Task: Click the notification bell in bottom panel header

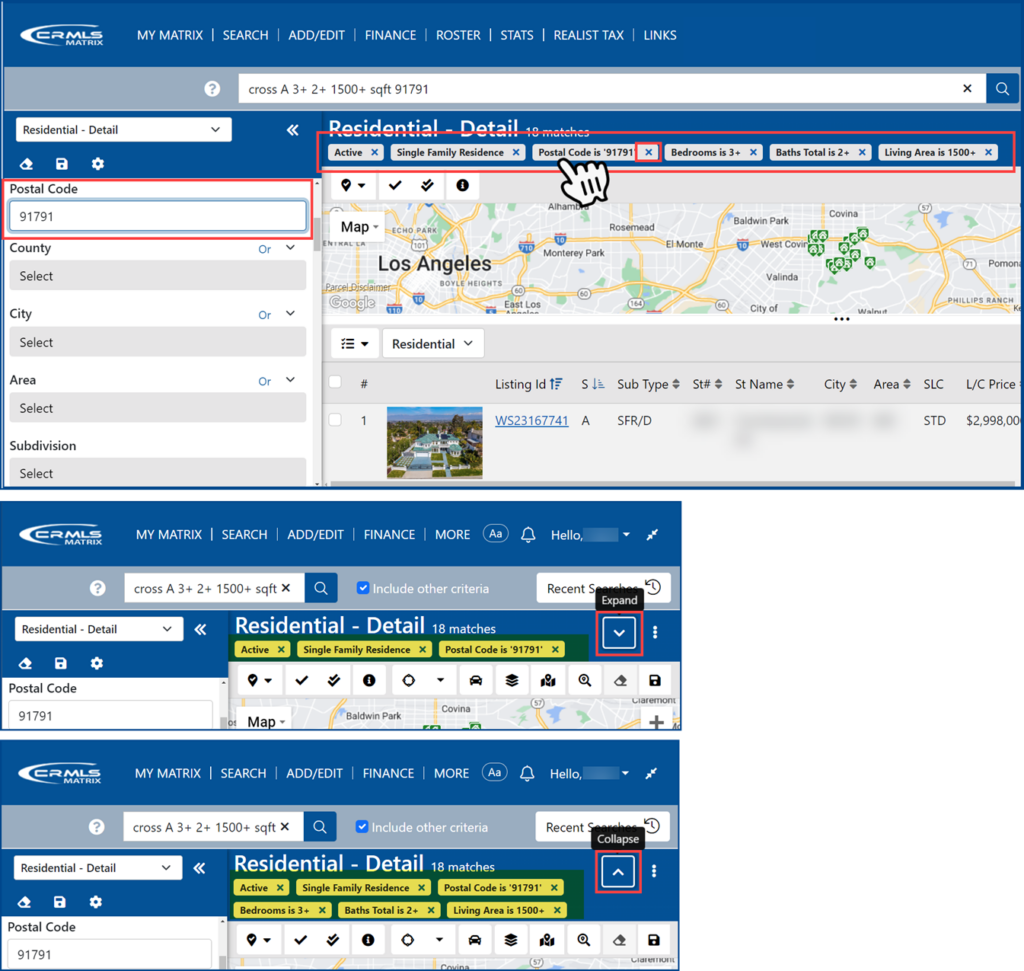Action: [528, 773]
